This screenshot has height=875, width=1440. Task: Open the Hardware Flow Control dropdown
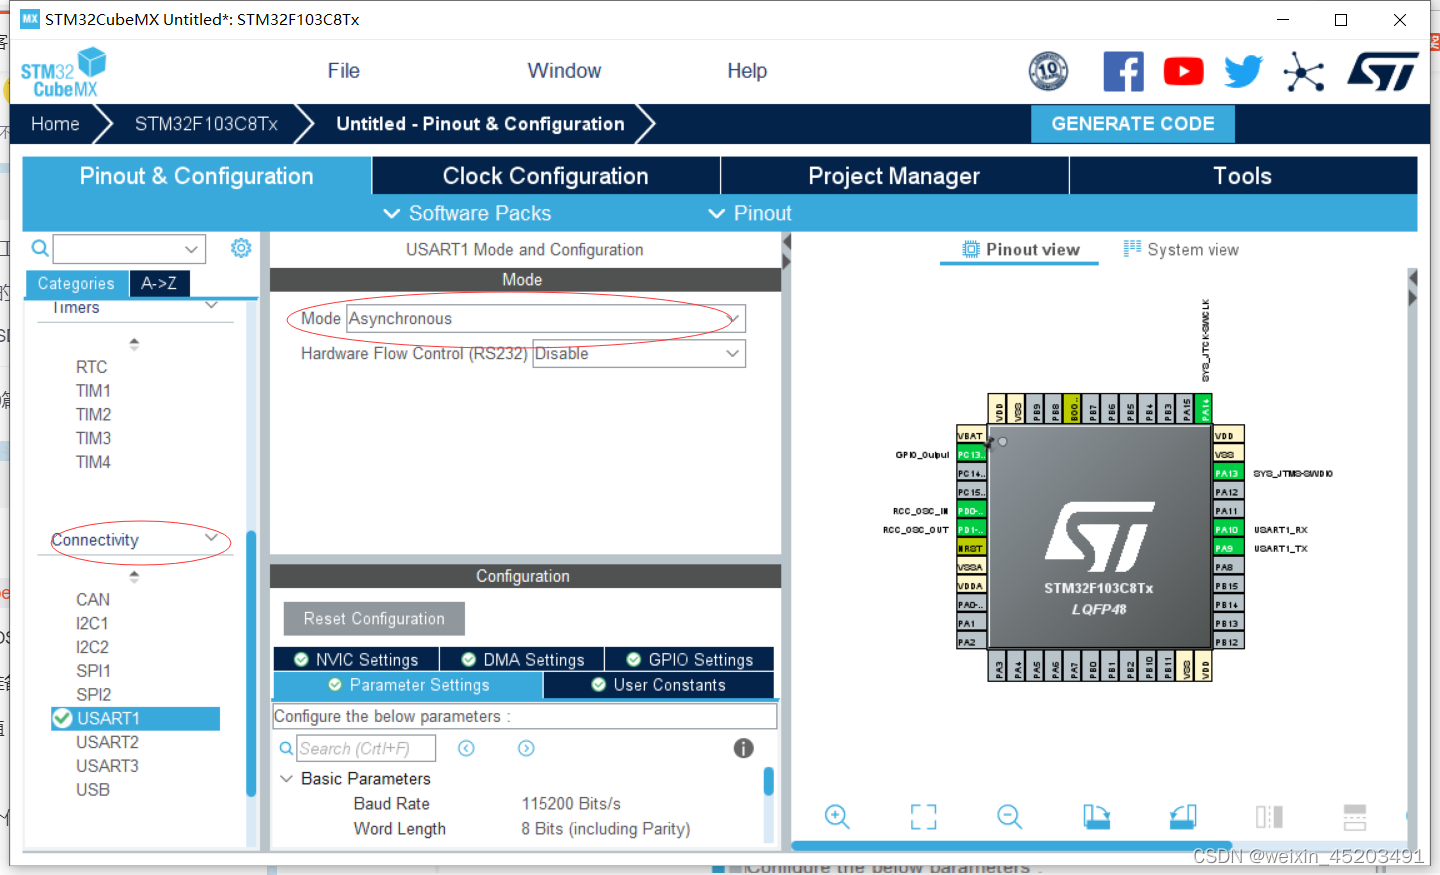[639, 354]
